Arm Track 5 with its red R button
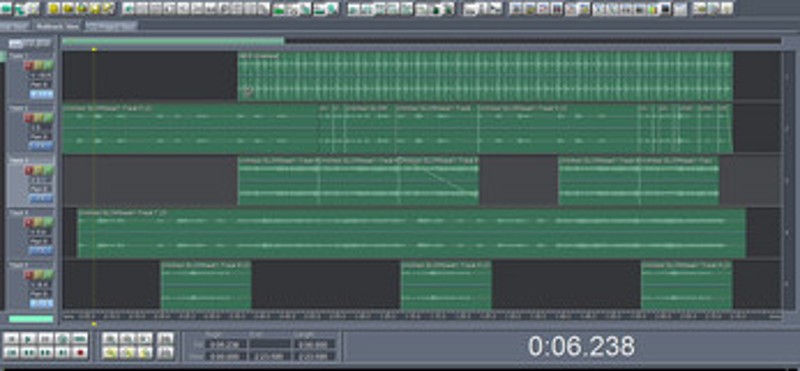 [29, 275]
